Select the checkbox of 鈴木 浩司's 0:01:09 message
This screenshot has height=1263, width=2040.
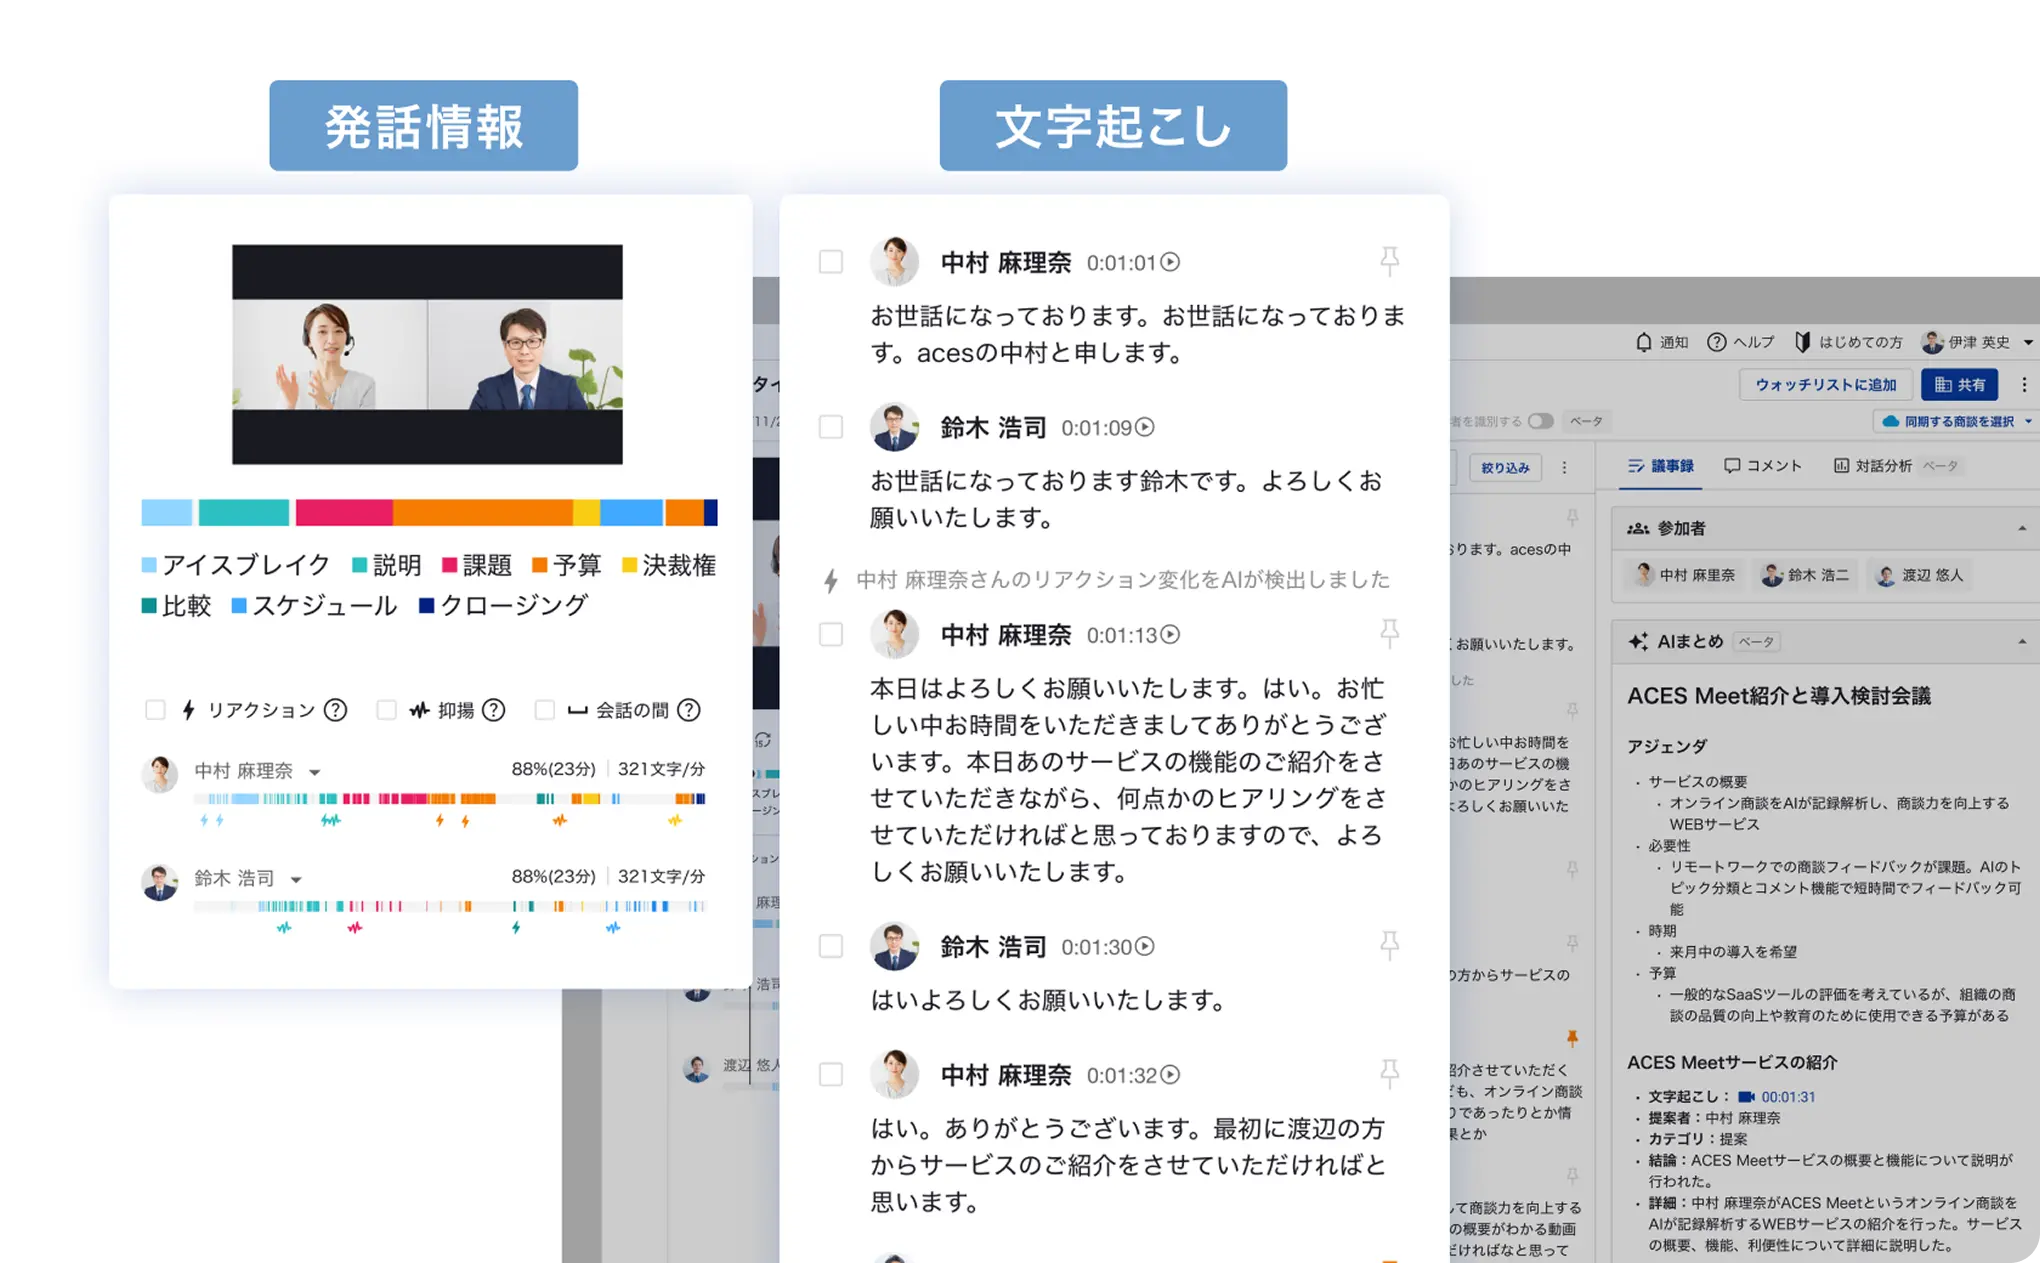pos(830,427)
